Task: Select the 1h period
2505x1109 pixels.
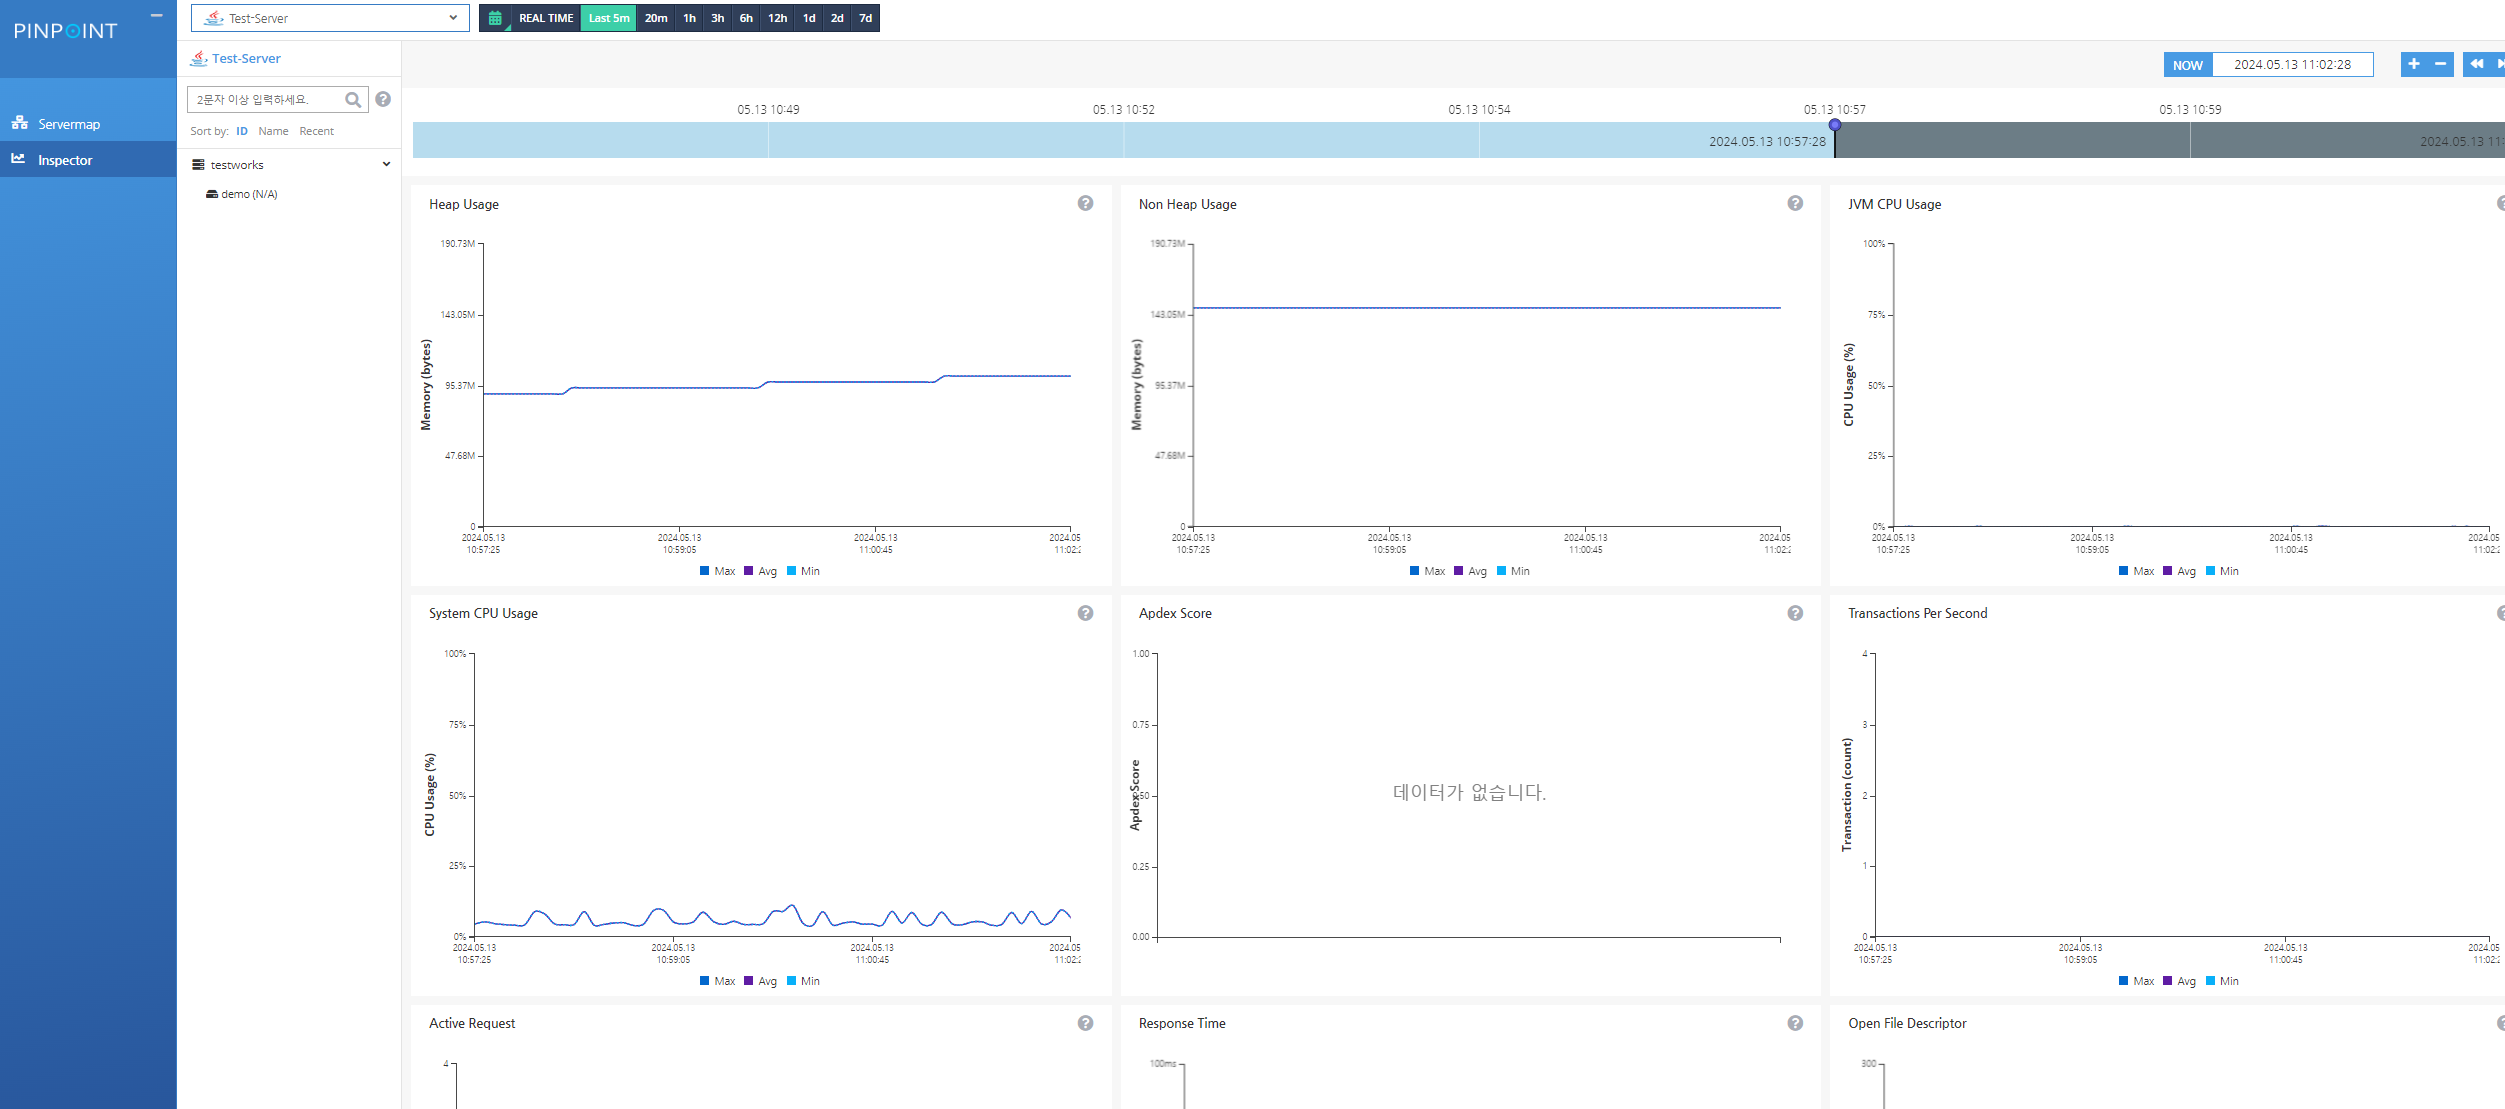Action: [x=690, y=18]
